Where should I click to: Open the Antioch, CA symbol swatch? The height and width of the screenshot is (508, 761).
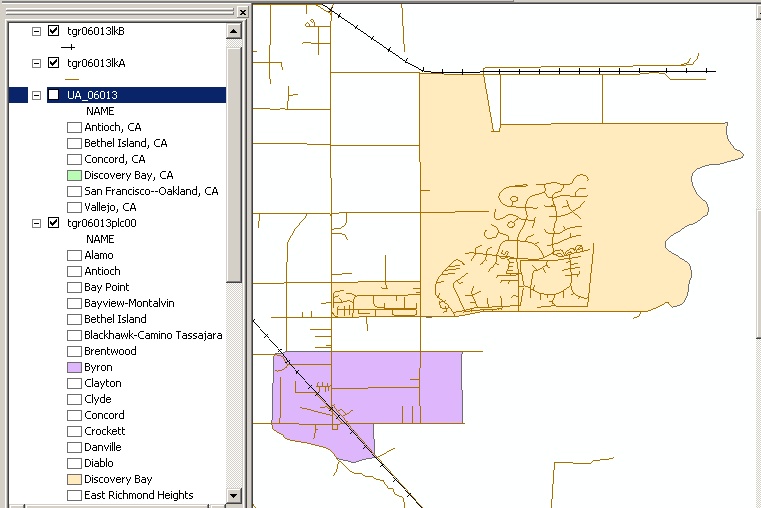tap(74, 128)
